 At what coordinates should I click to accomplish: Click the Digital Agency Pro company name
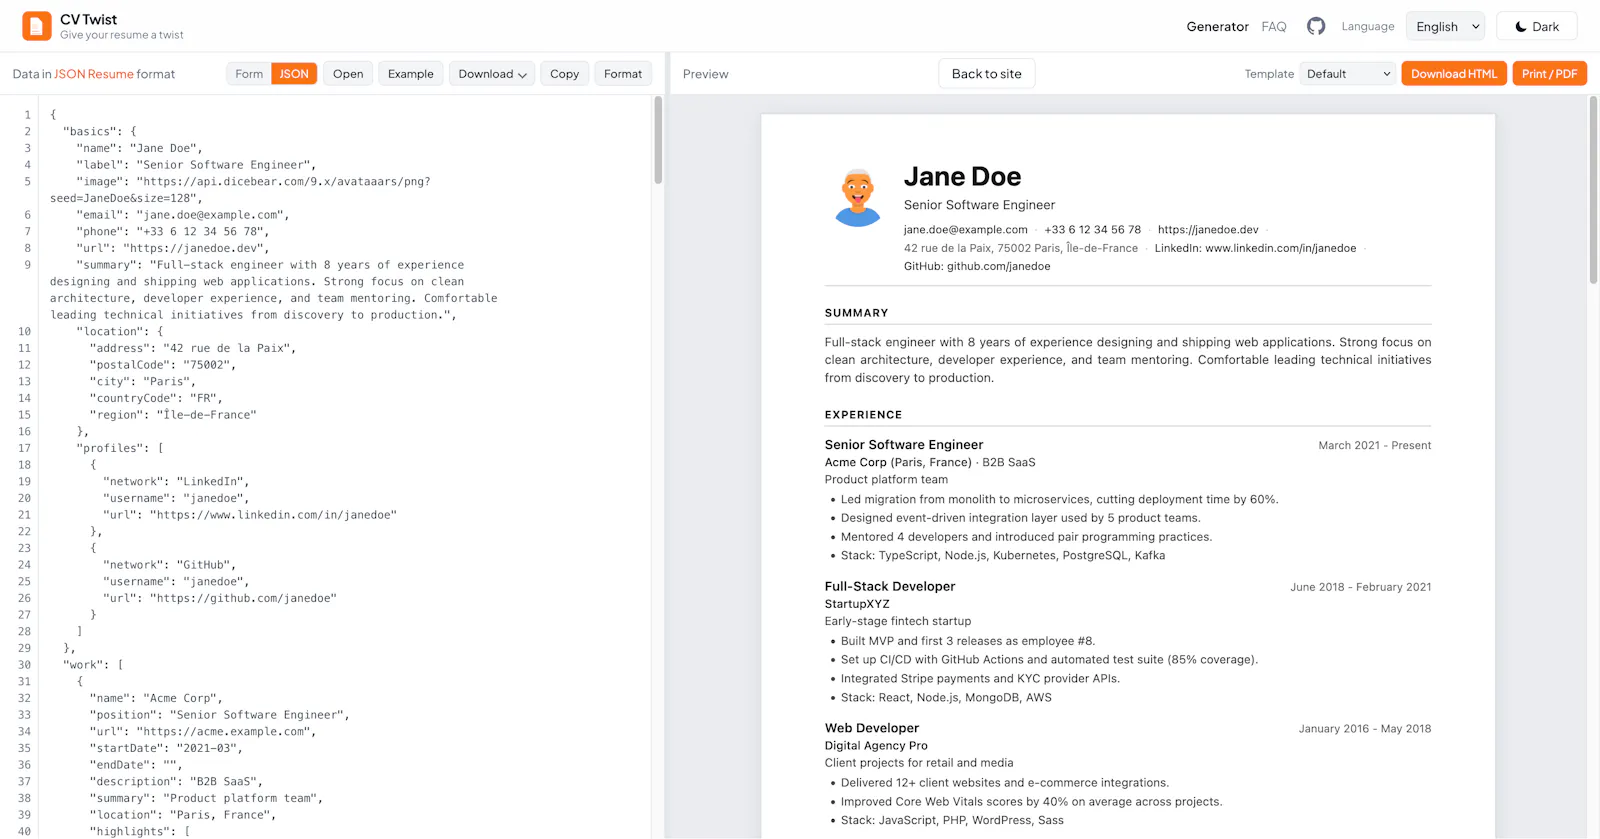coord(876,747)
